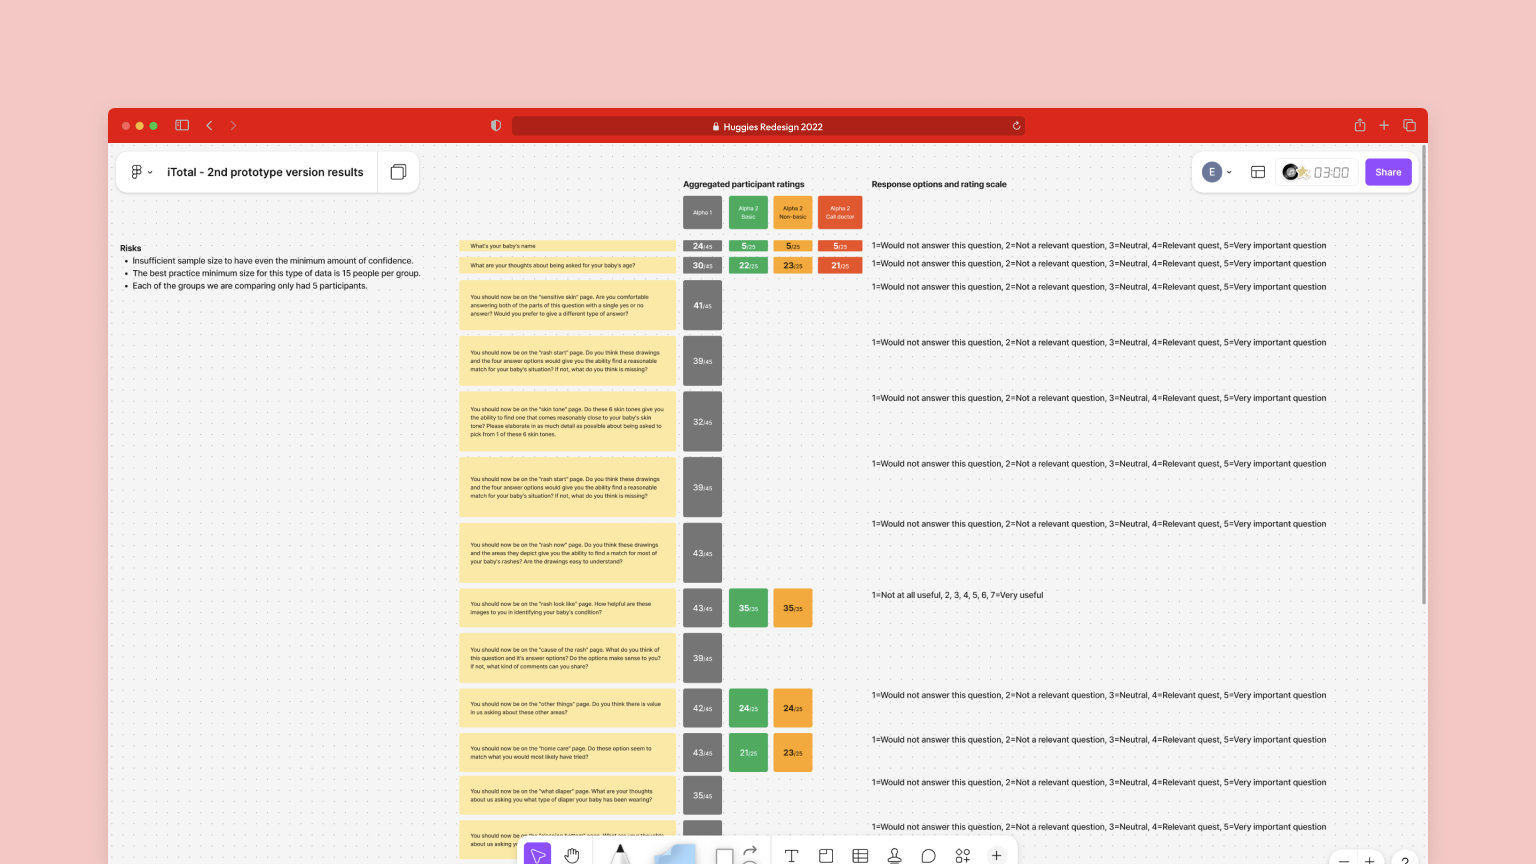Toggle the layout view icon near timer
Viewport: 1536px width, 864px height.
tap(1258, 172)
